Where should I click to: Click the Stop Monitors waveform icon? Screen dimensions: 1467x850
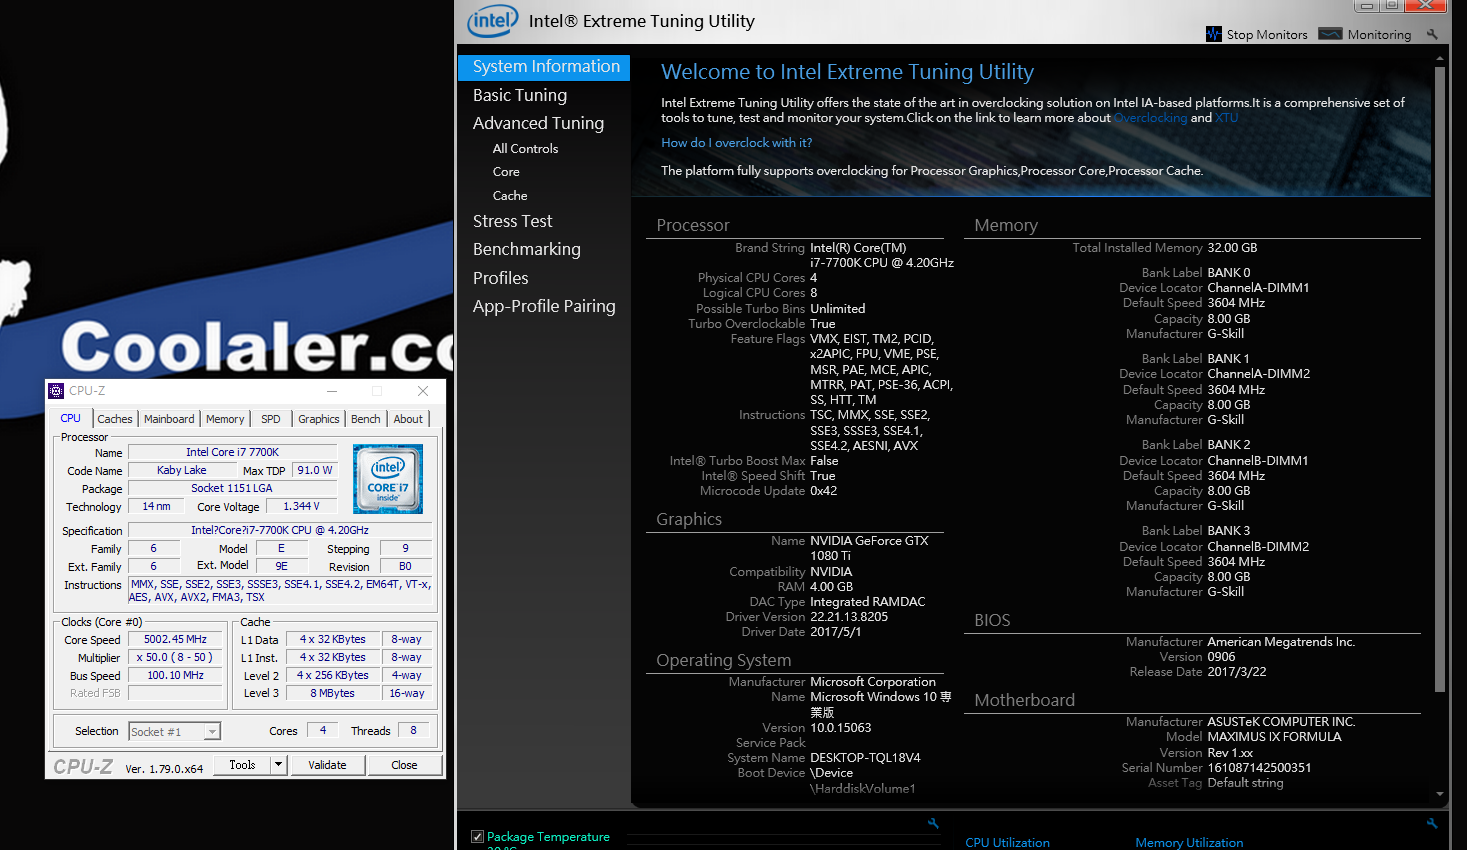[1214, 34]
